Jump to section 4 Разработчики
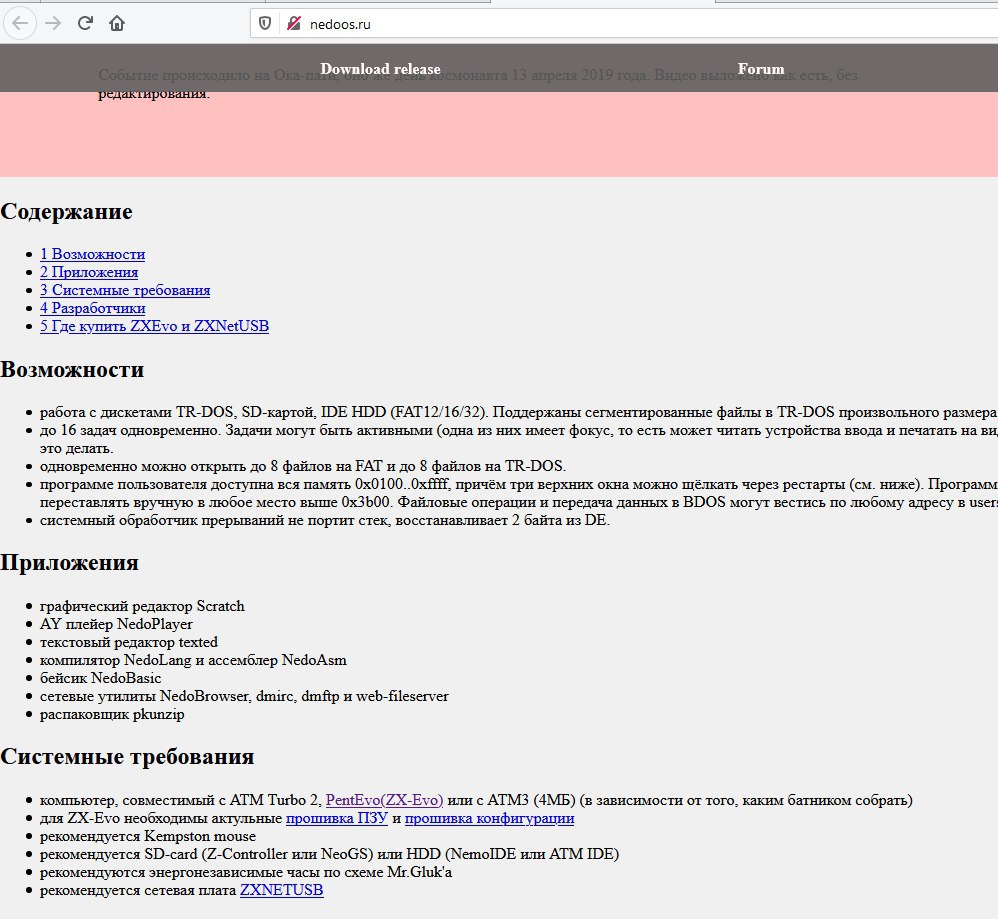The image size is (998, 919). point(92,308)
